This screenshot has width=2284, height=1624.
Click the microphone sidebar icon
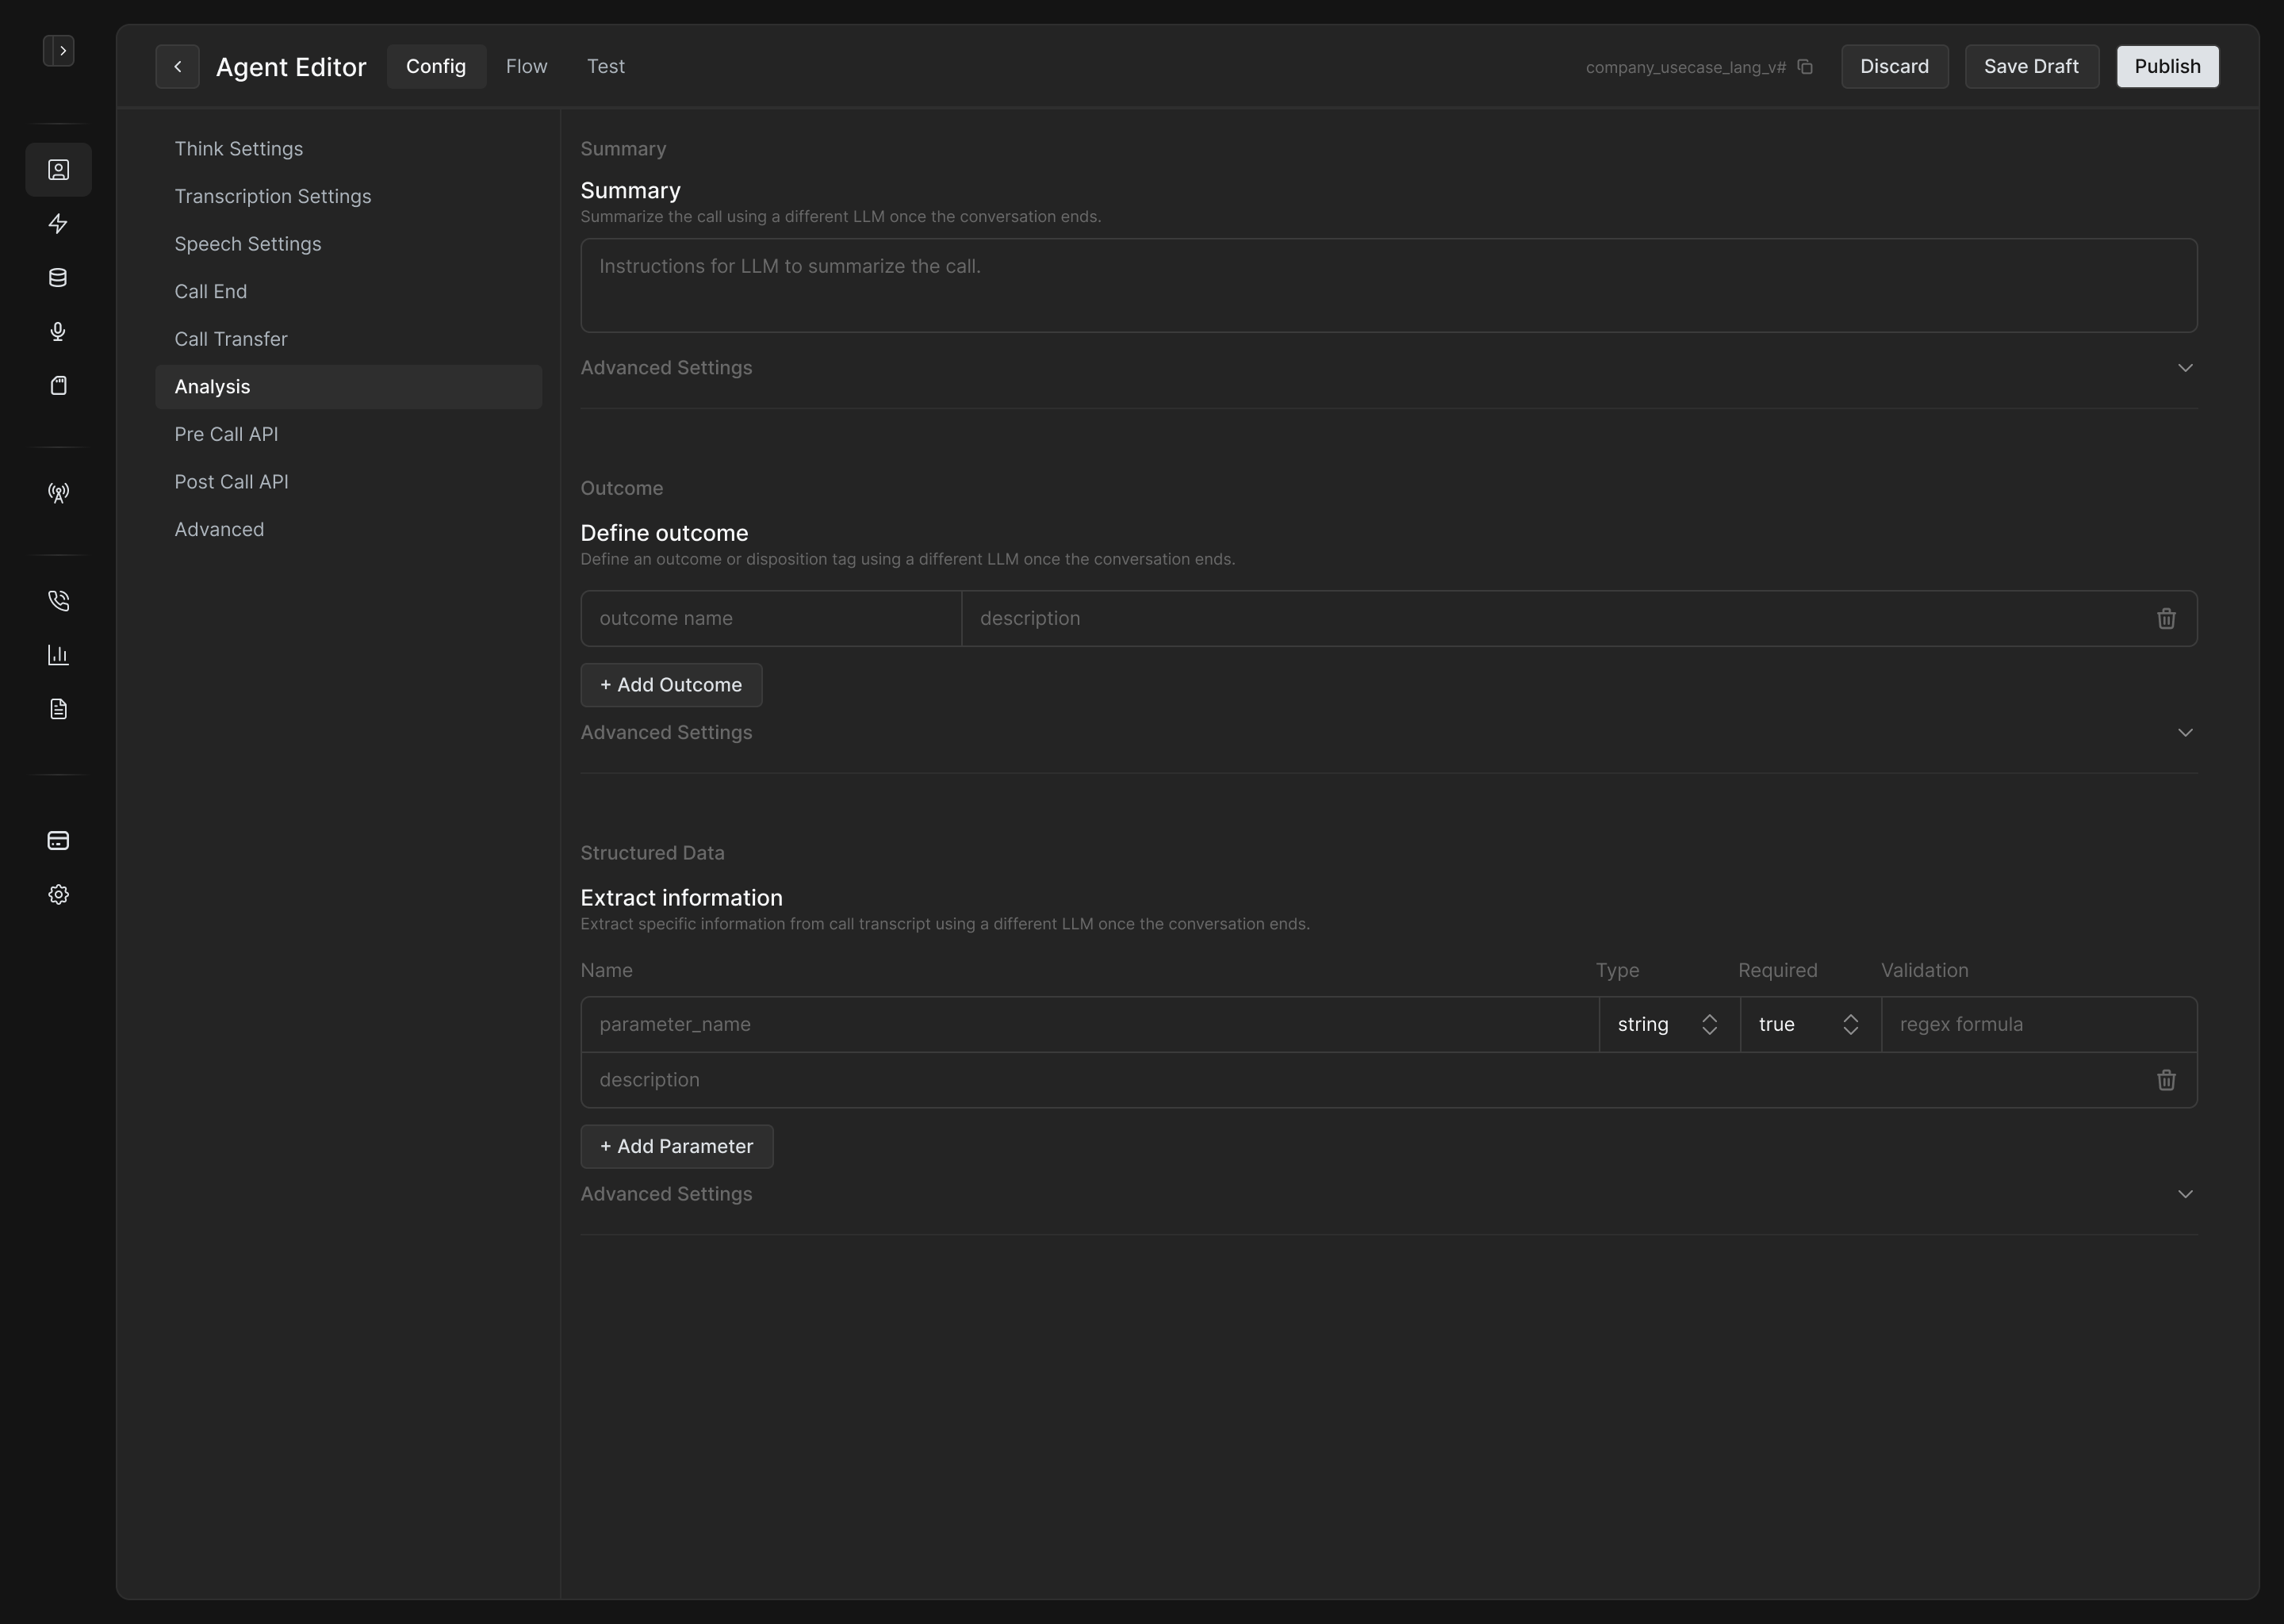(58, 332)
